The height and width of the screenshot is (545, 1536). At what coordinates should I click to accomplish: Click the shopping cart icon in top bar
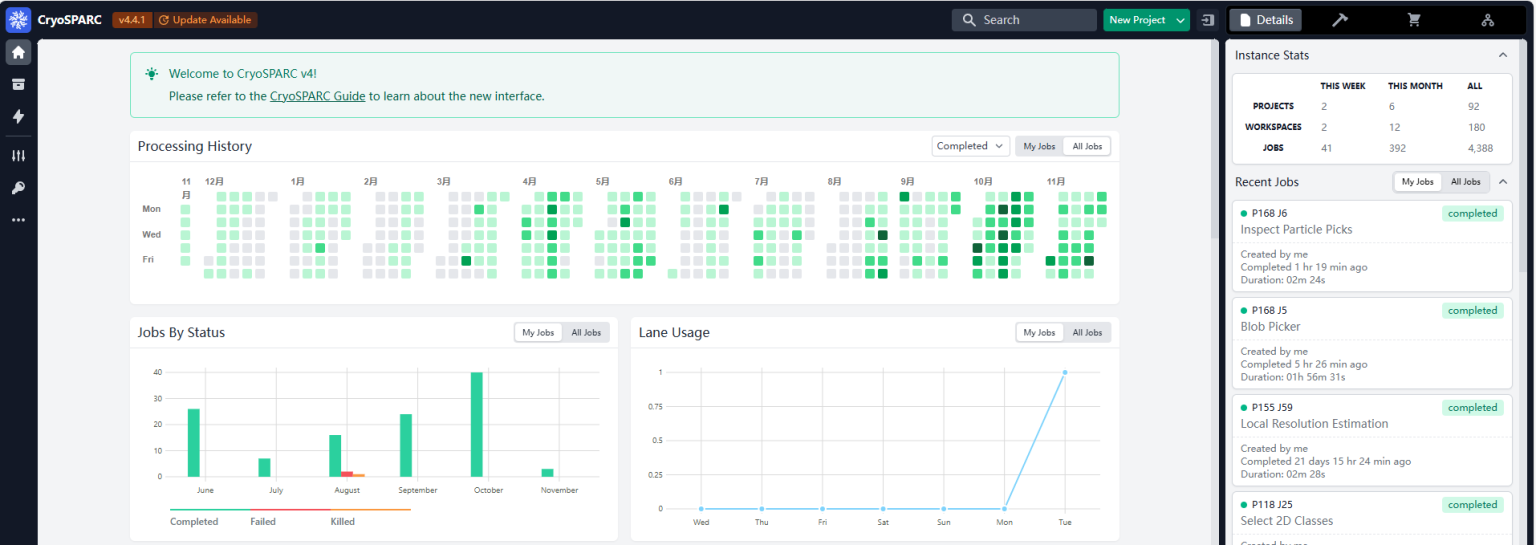click(x=1414, y=20)
